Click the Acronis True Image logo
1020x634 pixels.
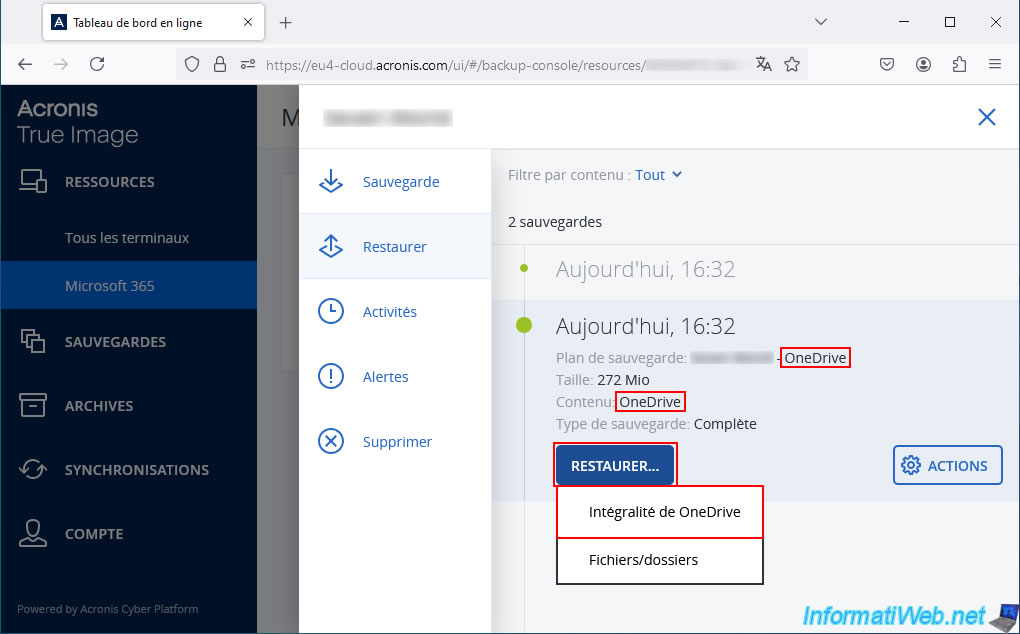(x=77, y=122)
